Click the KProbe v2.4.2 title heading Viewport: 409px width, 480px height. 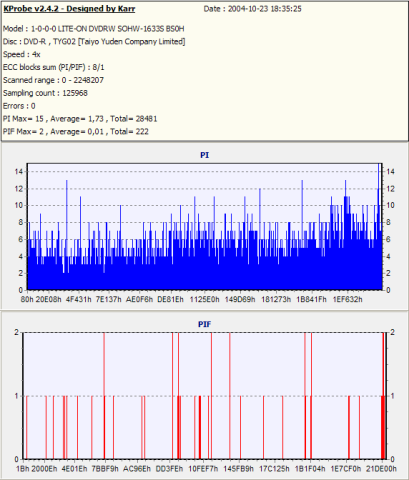69,9
